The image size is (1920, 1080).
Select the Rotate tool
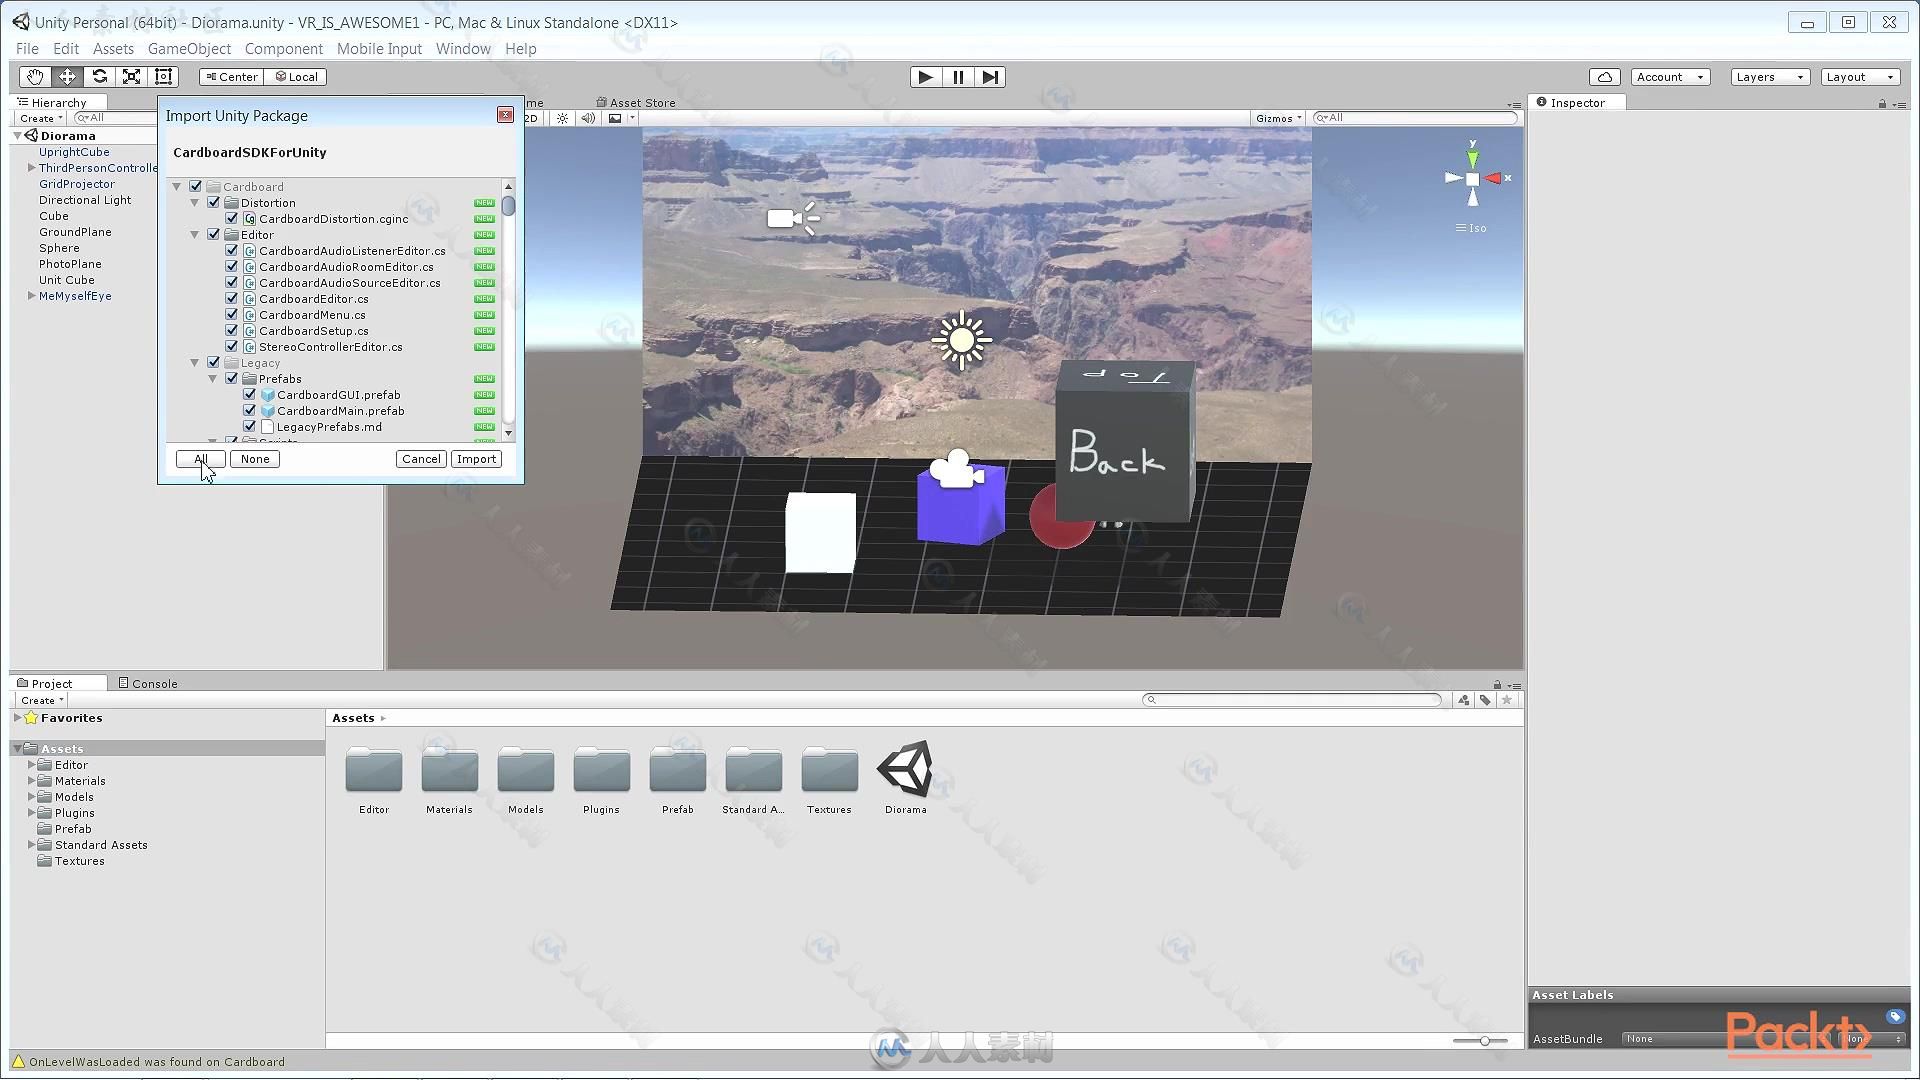[99, 77]
